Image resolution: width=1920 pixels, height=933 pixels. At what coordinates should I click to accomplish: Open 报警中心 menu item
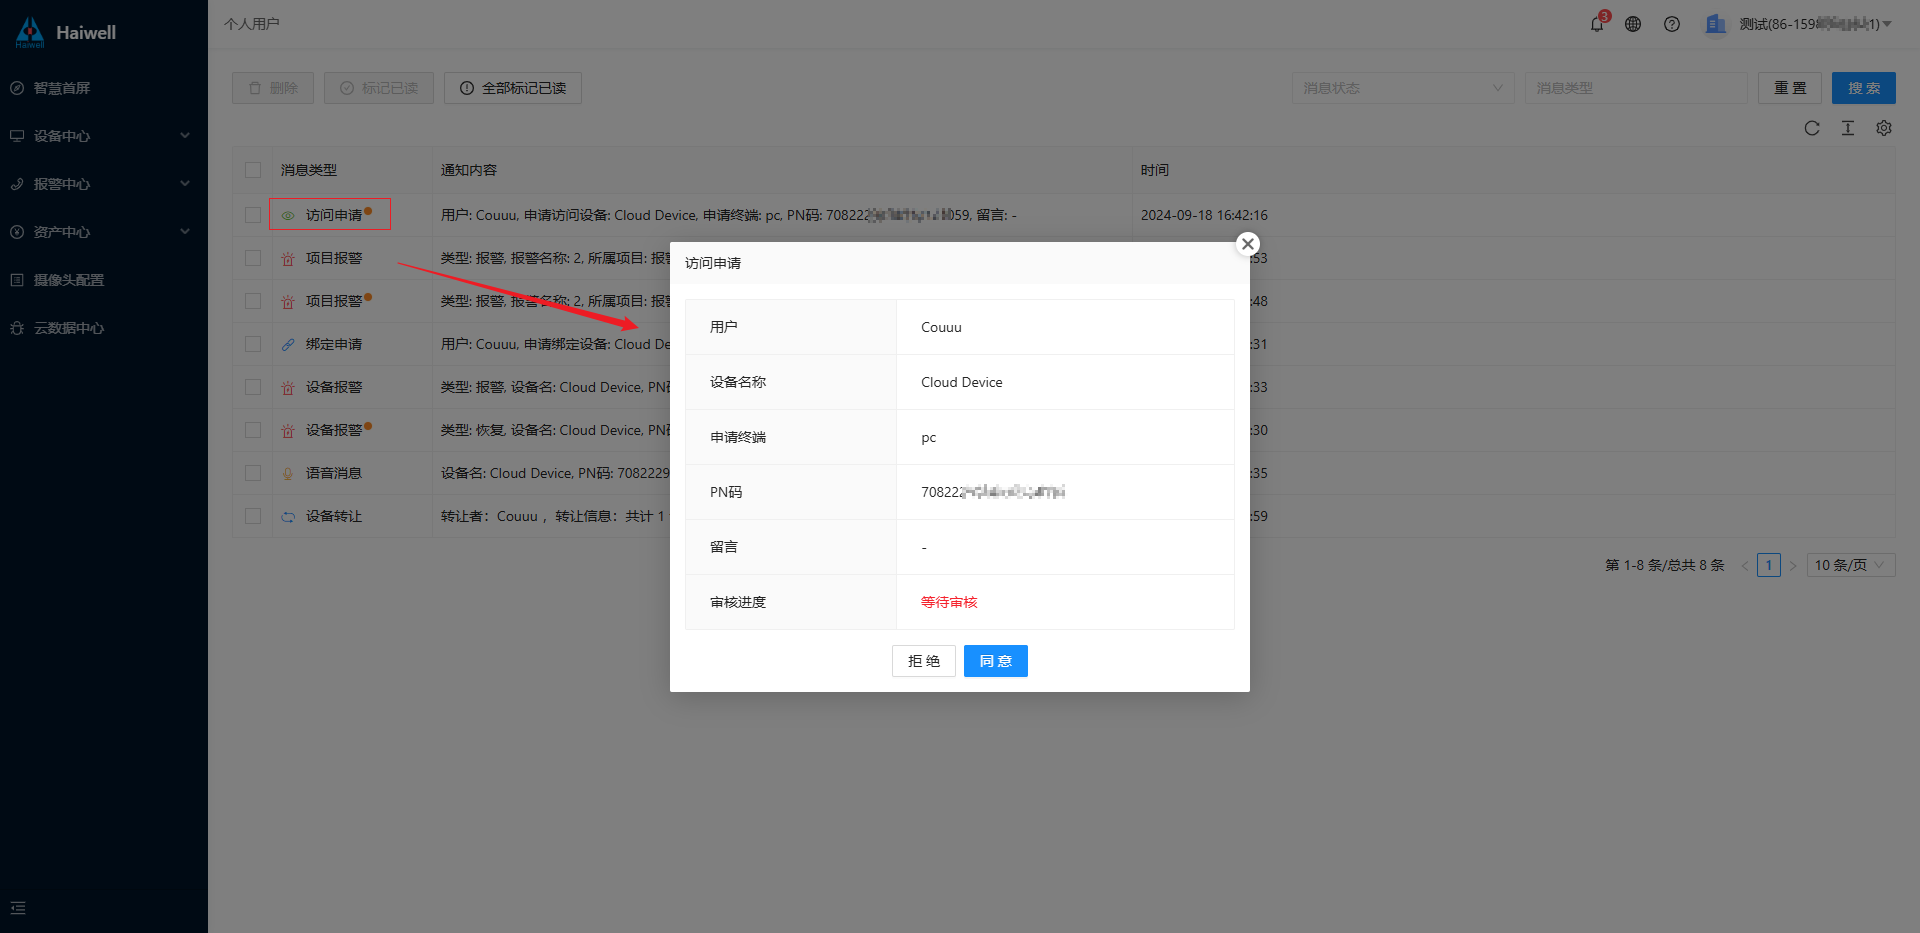[104, 184]
